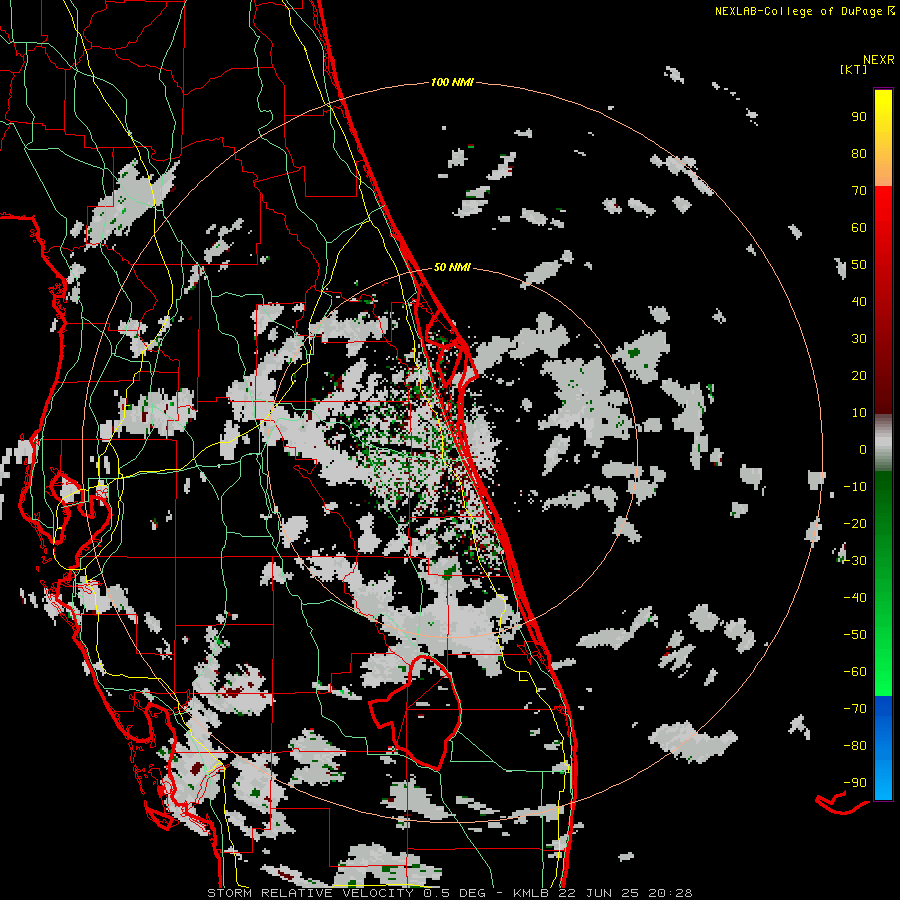The width and height of the screenshot is (900, 900).
Task: Click the bright green segment near -60 on the color bar
Action: coord(883,672)
